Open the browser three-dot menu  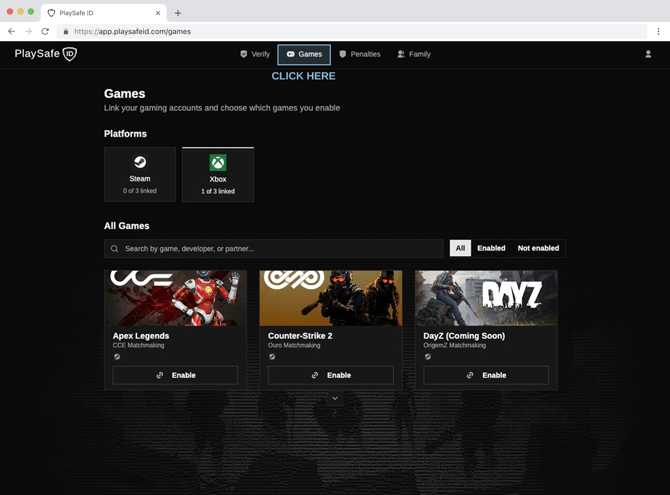[658, 31]
